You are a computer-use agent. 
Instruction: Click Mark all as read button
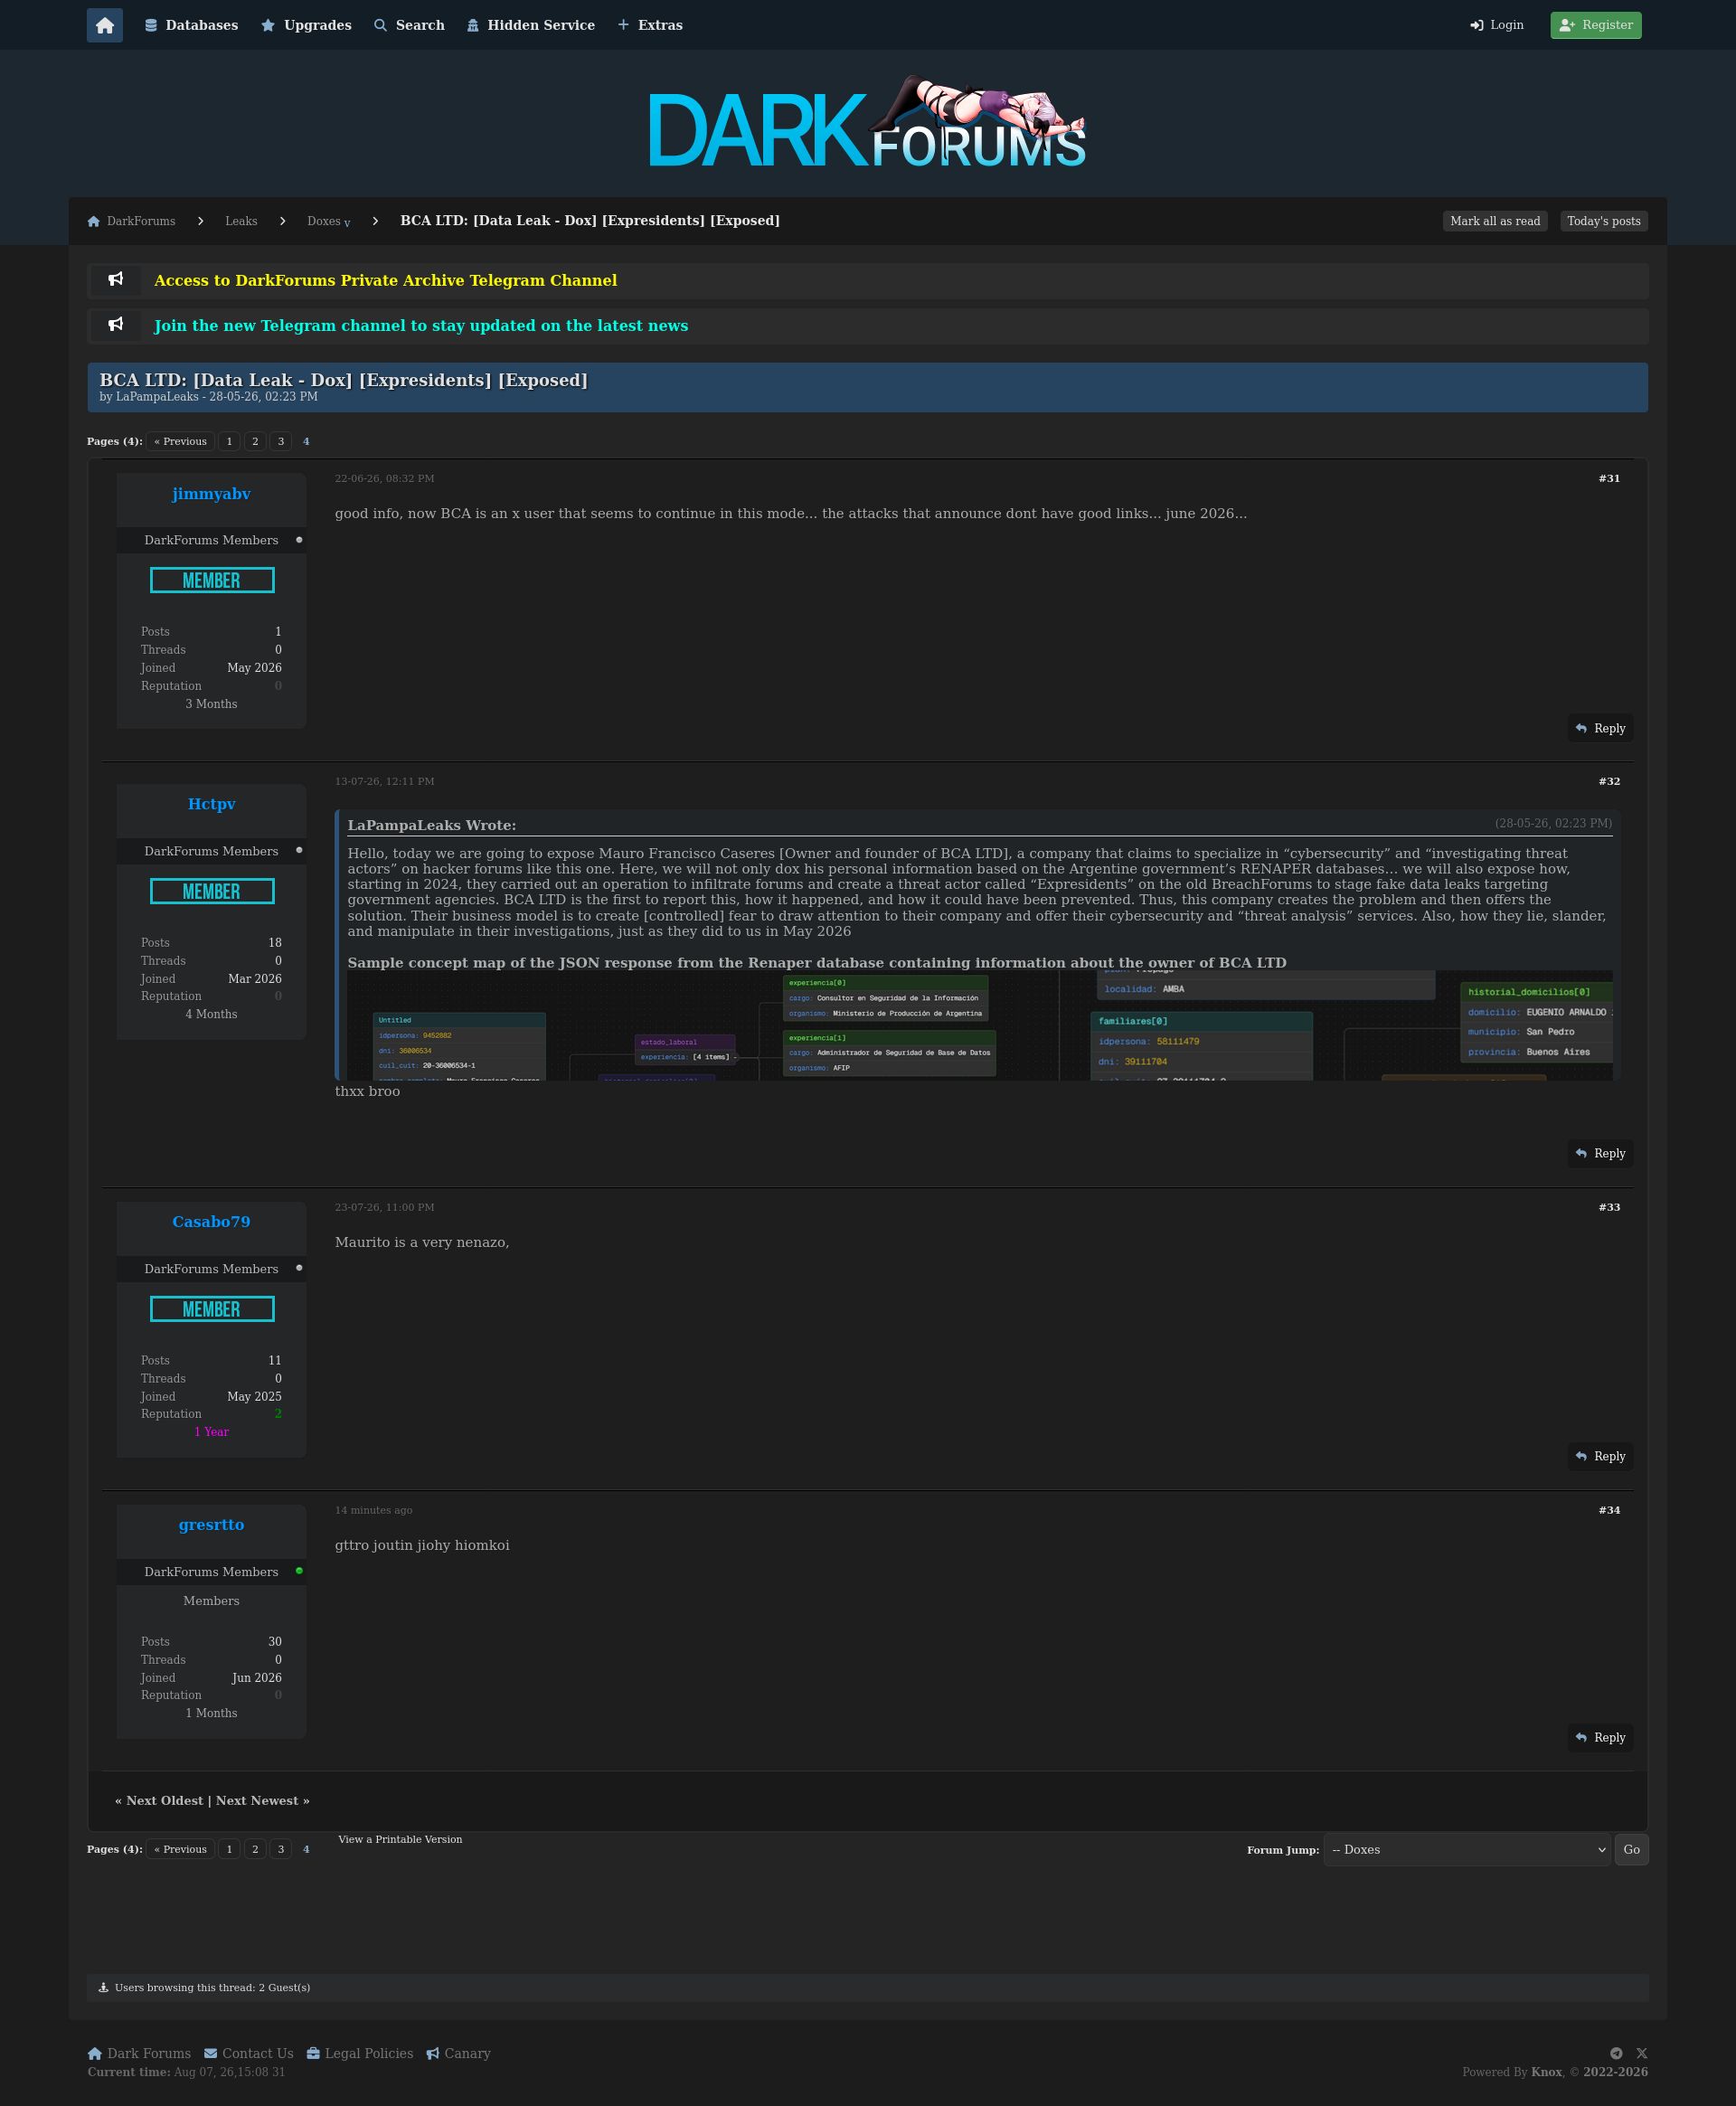[x=1495, y=221]
